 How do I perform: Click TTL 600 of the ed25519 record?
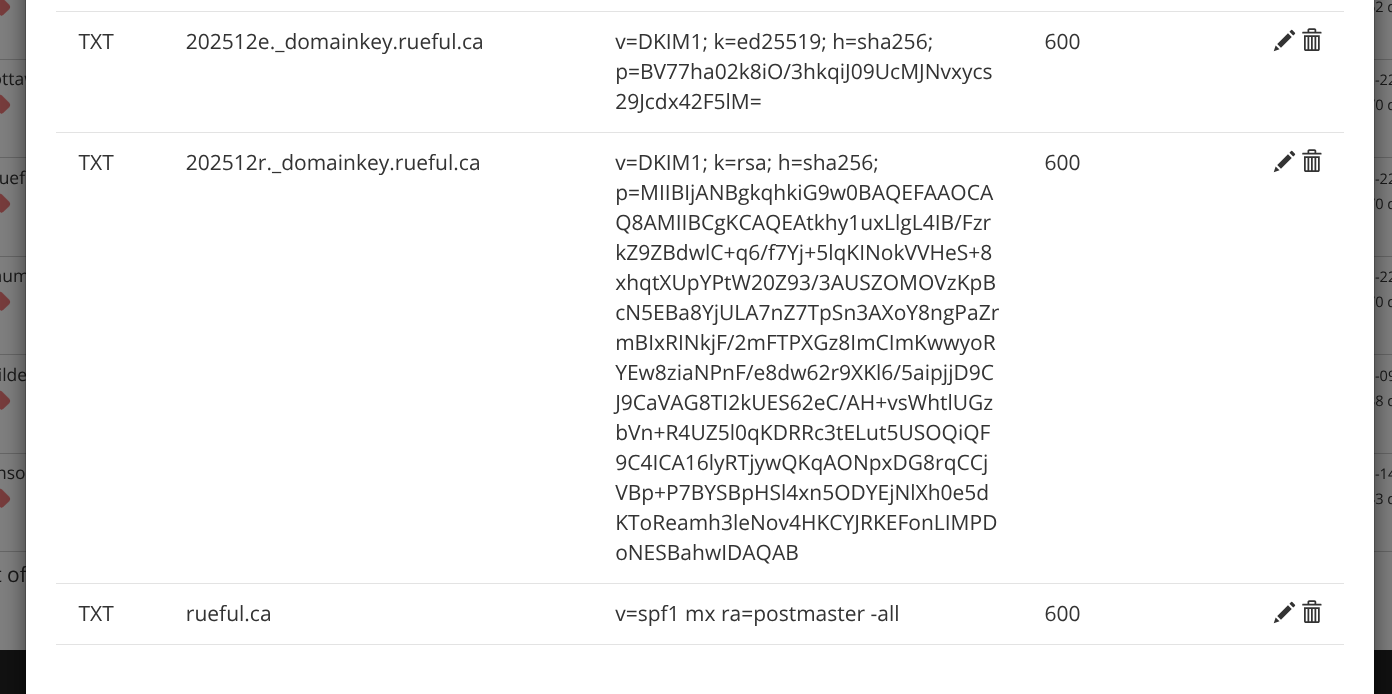coord(1062,42)
